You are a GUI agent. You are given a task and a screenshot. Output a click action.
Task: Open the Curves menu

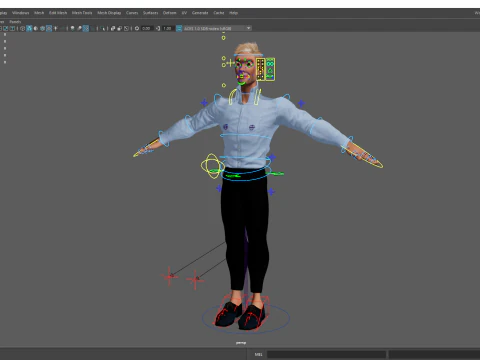tap(132, 13)
